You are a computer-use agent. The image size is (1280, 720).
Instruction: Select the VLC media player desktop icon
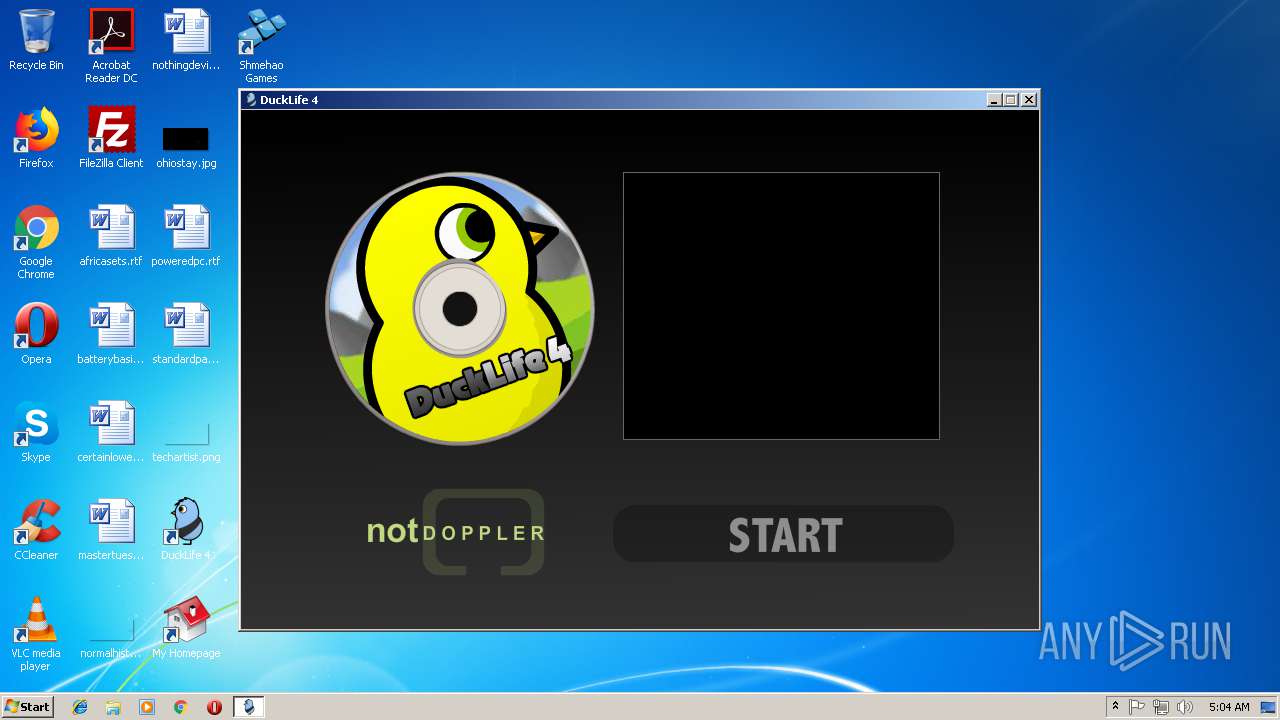pos(36,634)
